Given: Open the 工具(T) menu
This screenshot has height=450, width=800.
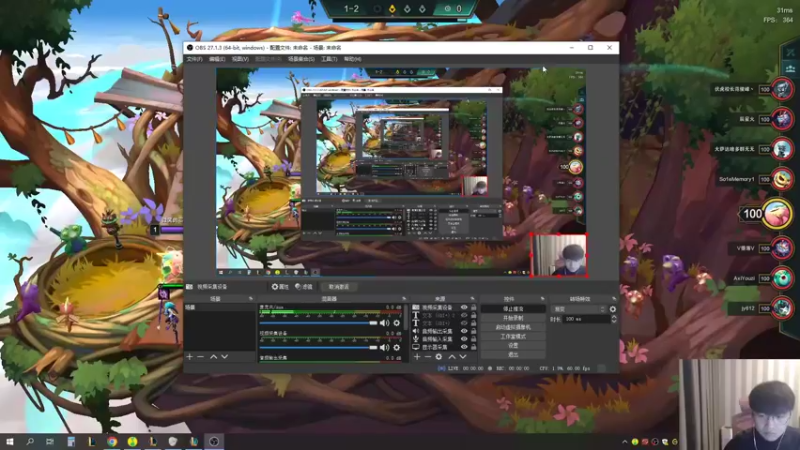Looking at the screenshot, I should pyautogui.click(x=329, y=59).
